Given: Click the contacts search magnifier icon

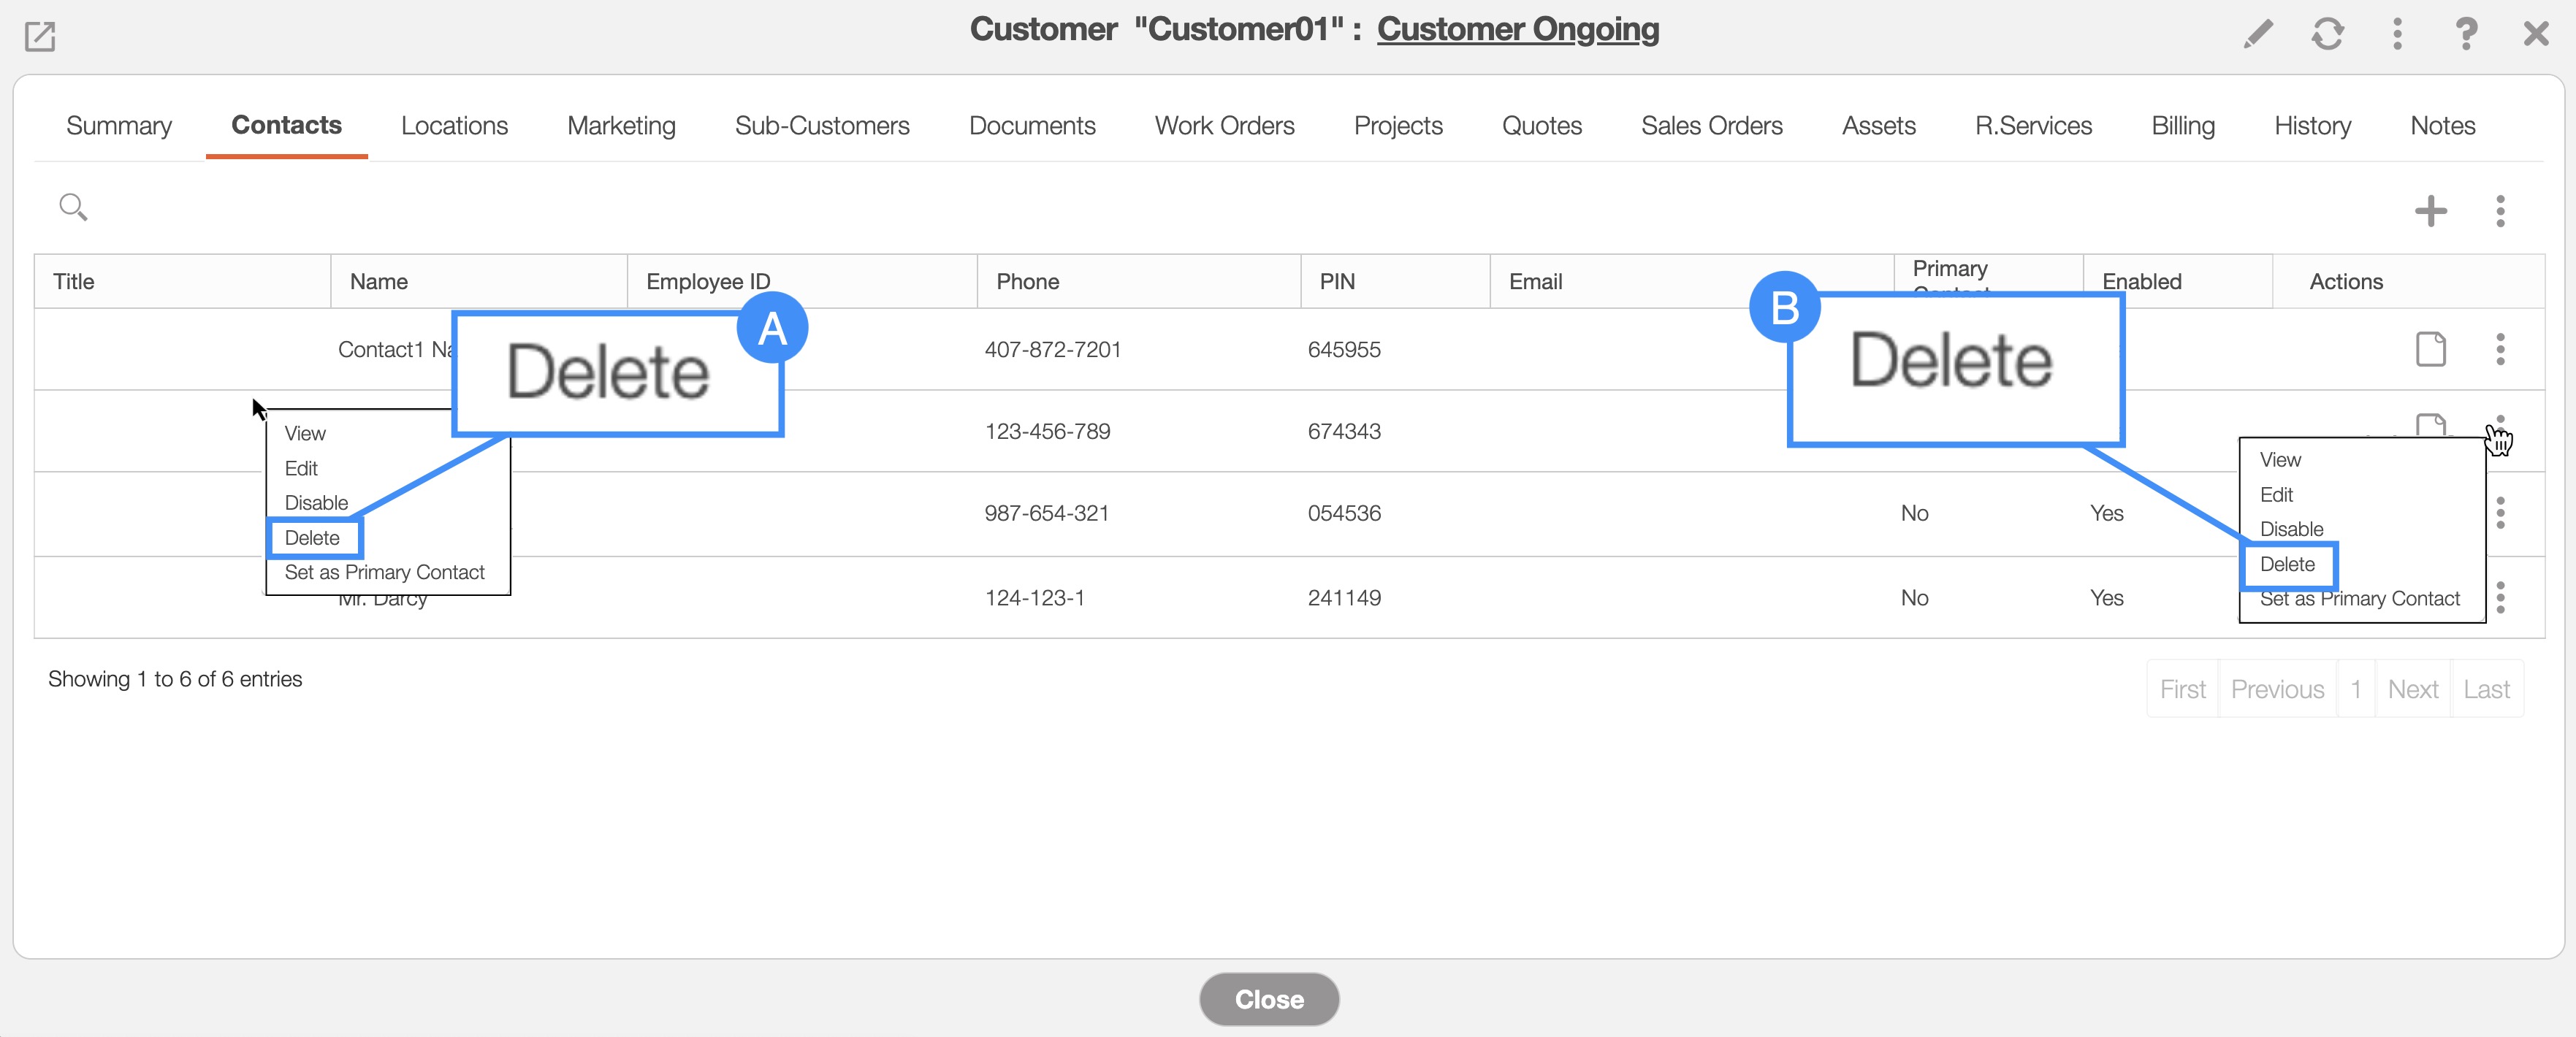Looking at the screenshot, I should 73,207.
